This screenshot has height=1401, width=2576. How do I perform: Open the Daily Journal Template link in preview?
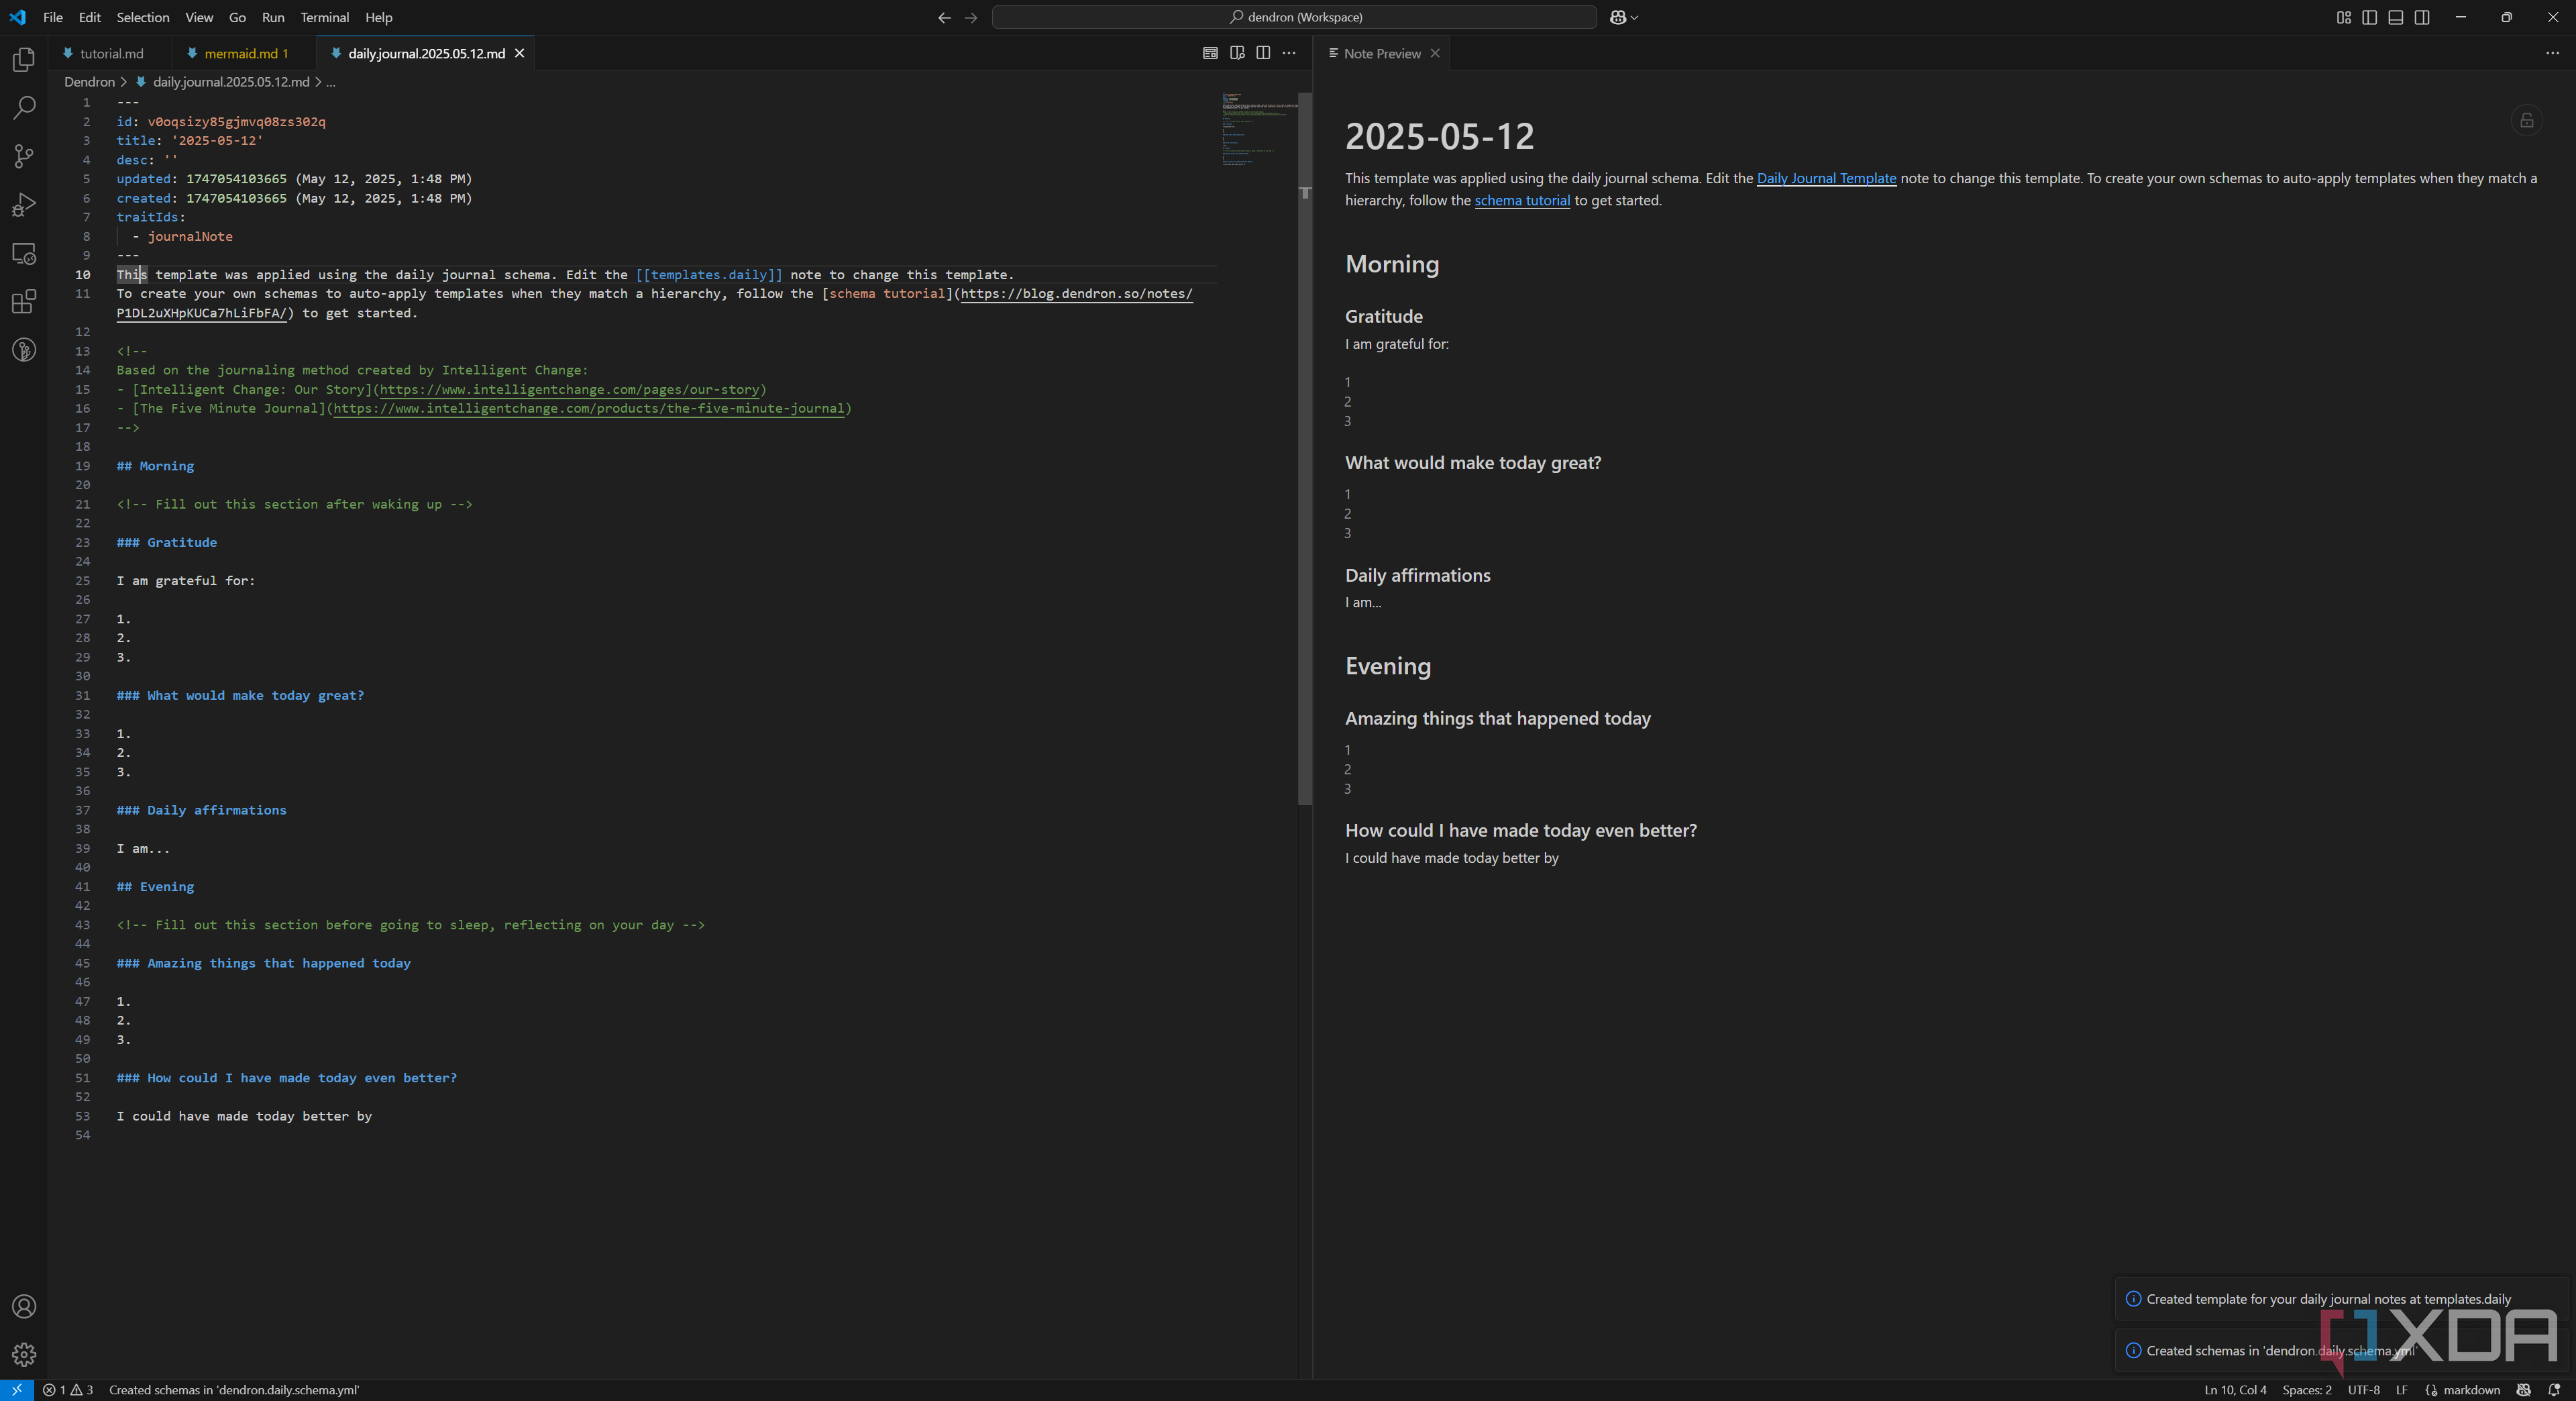pyautogui.click(x=1826, y=178)
